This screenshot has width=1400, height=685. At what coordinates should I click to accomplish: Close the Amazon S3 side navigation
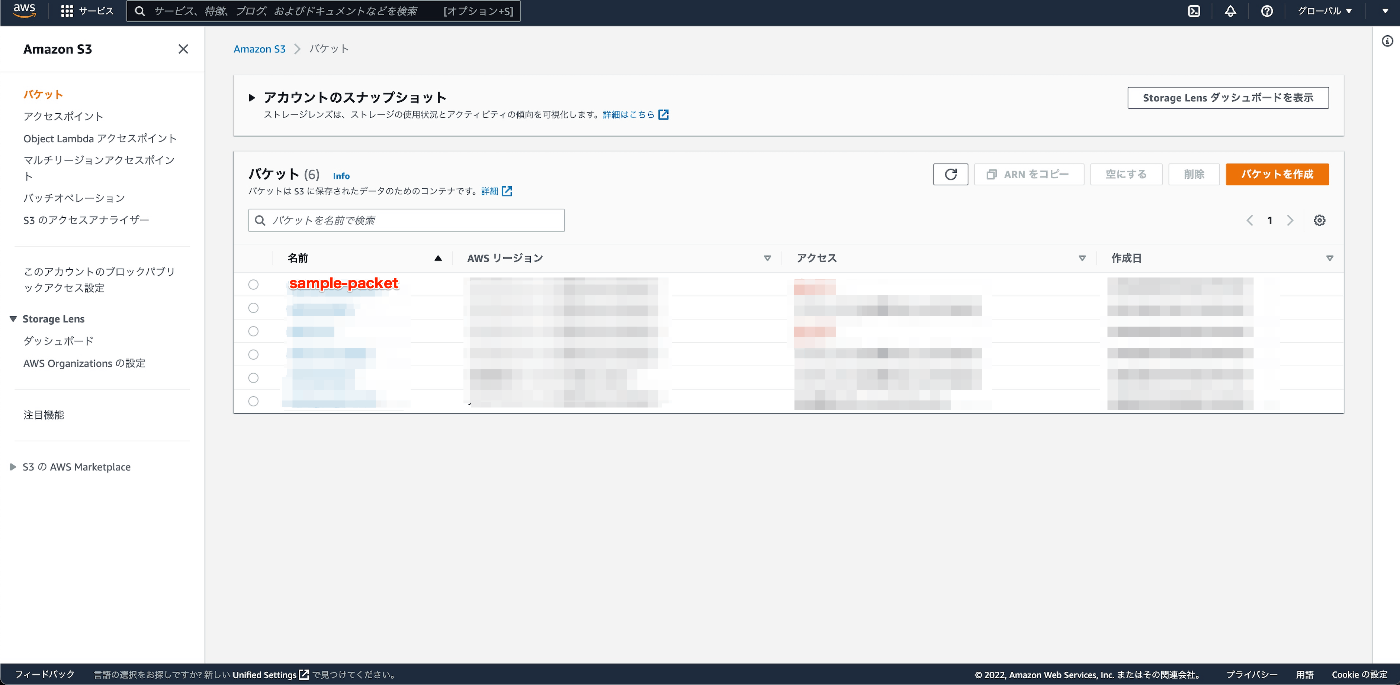[183, 49]
